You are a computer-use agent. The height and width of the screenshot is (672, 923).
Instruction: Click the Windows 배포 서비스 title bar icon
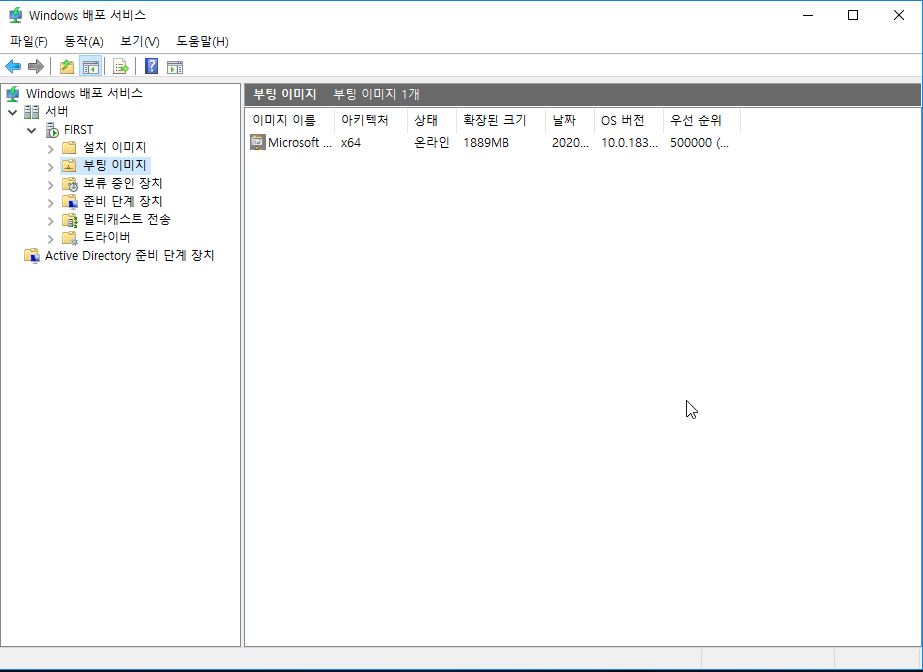pos(15,15)
